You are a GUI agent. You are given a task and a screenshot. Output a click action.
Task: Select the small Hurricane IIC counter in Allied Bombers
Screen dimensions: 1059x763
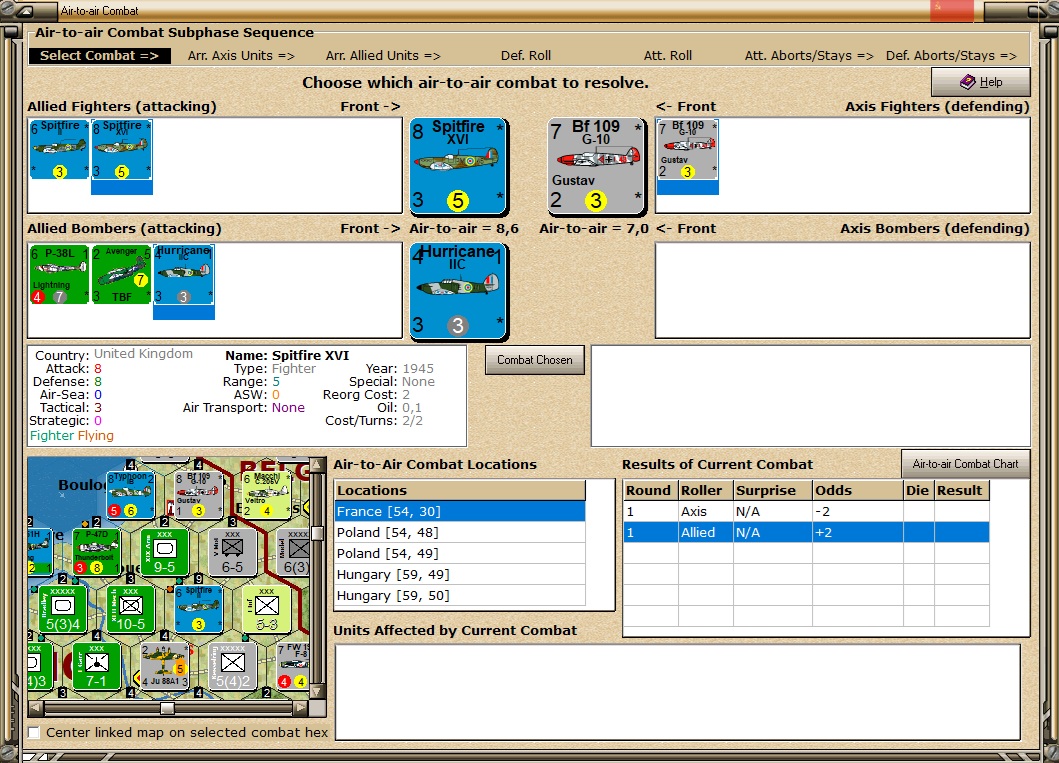(x=184, y=274)
